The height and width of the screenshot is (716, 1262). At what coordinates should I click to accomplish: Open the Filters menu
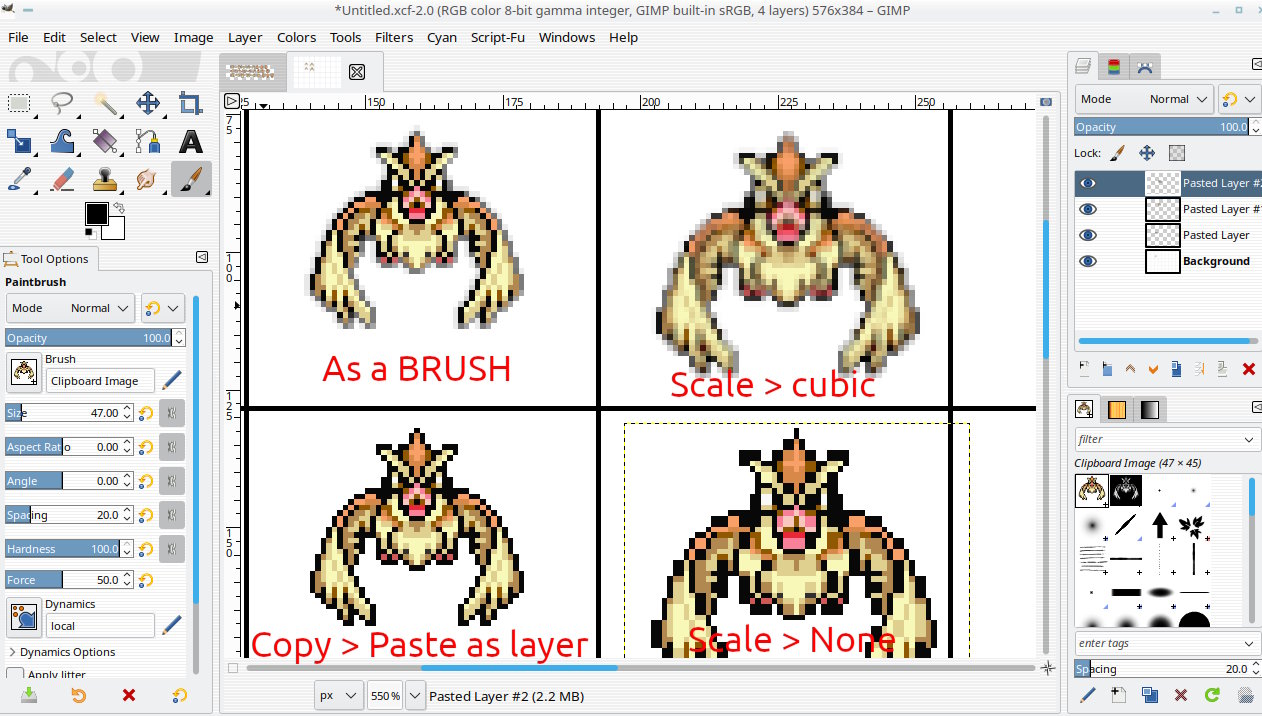click(x=394, y=37)
